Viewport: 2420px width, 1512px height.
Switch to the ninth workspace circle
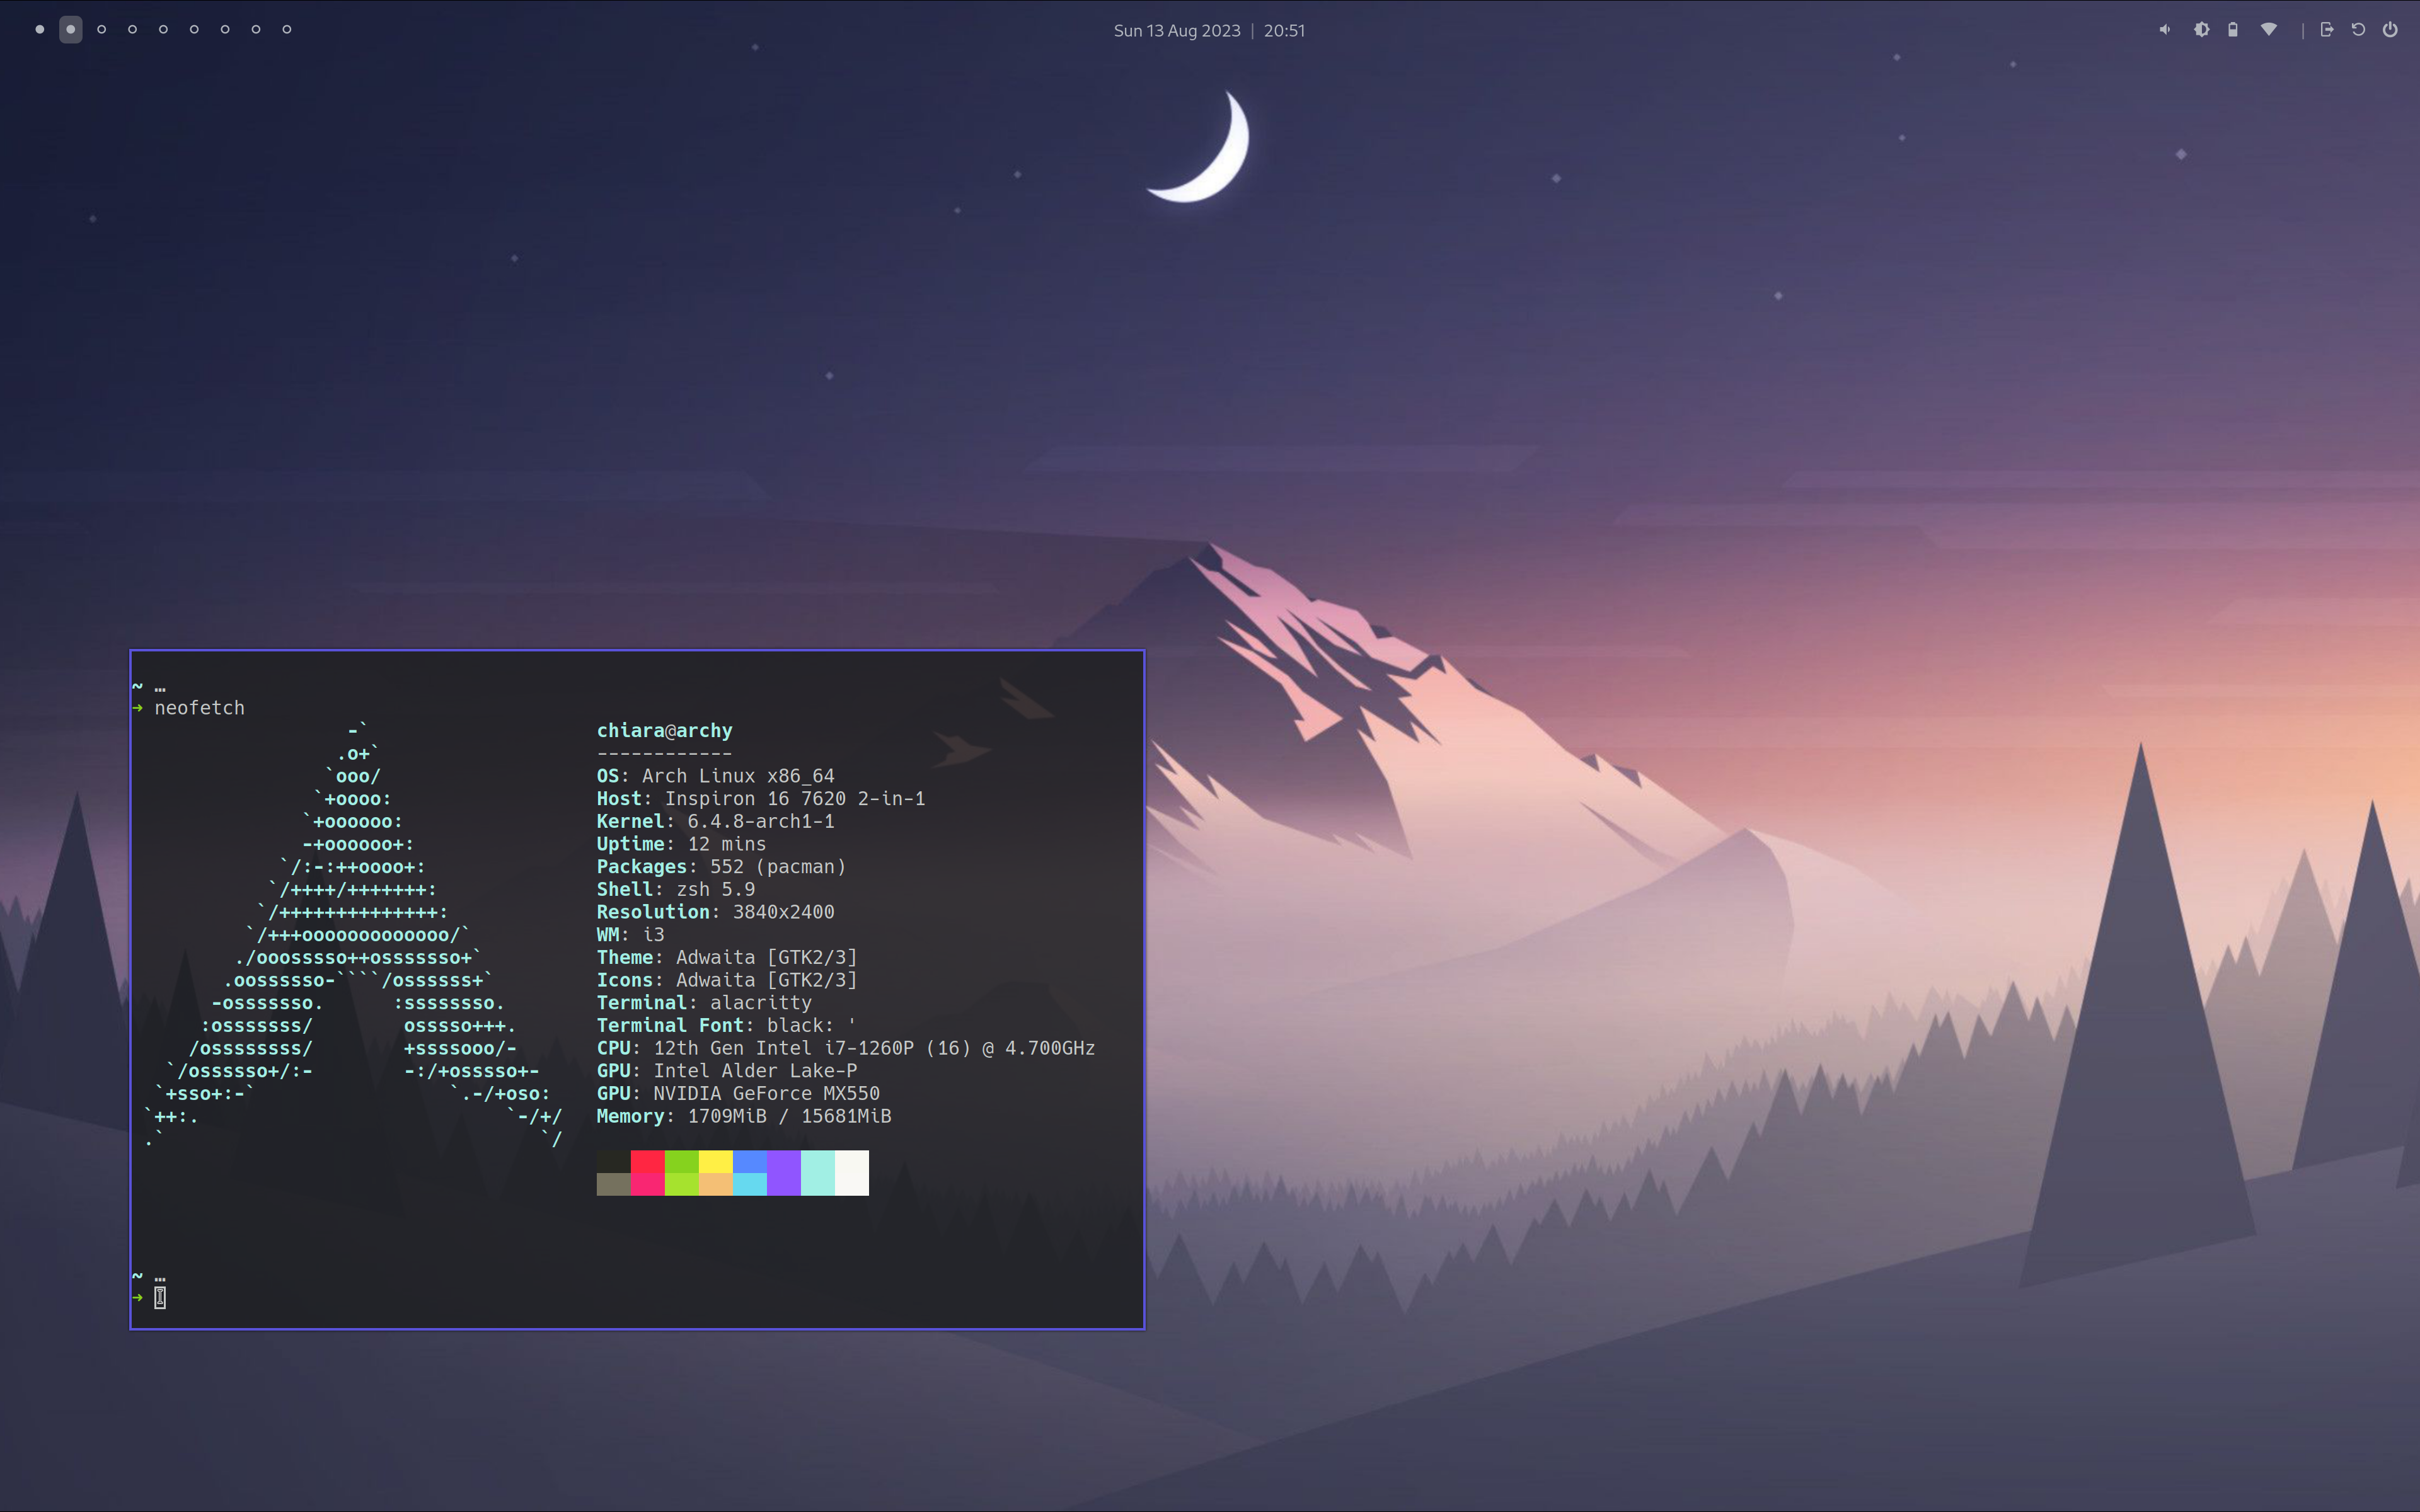click(287, 30)
